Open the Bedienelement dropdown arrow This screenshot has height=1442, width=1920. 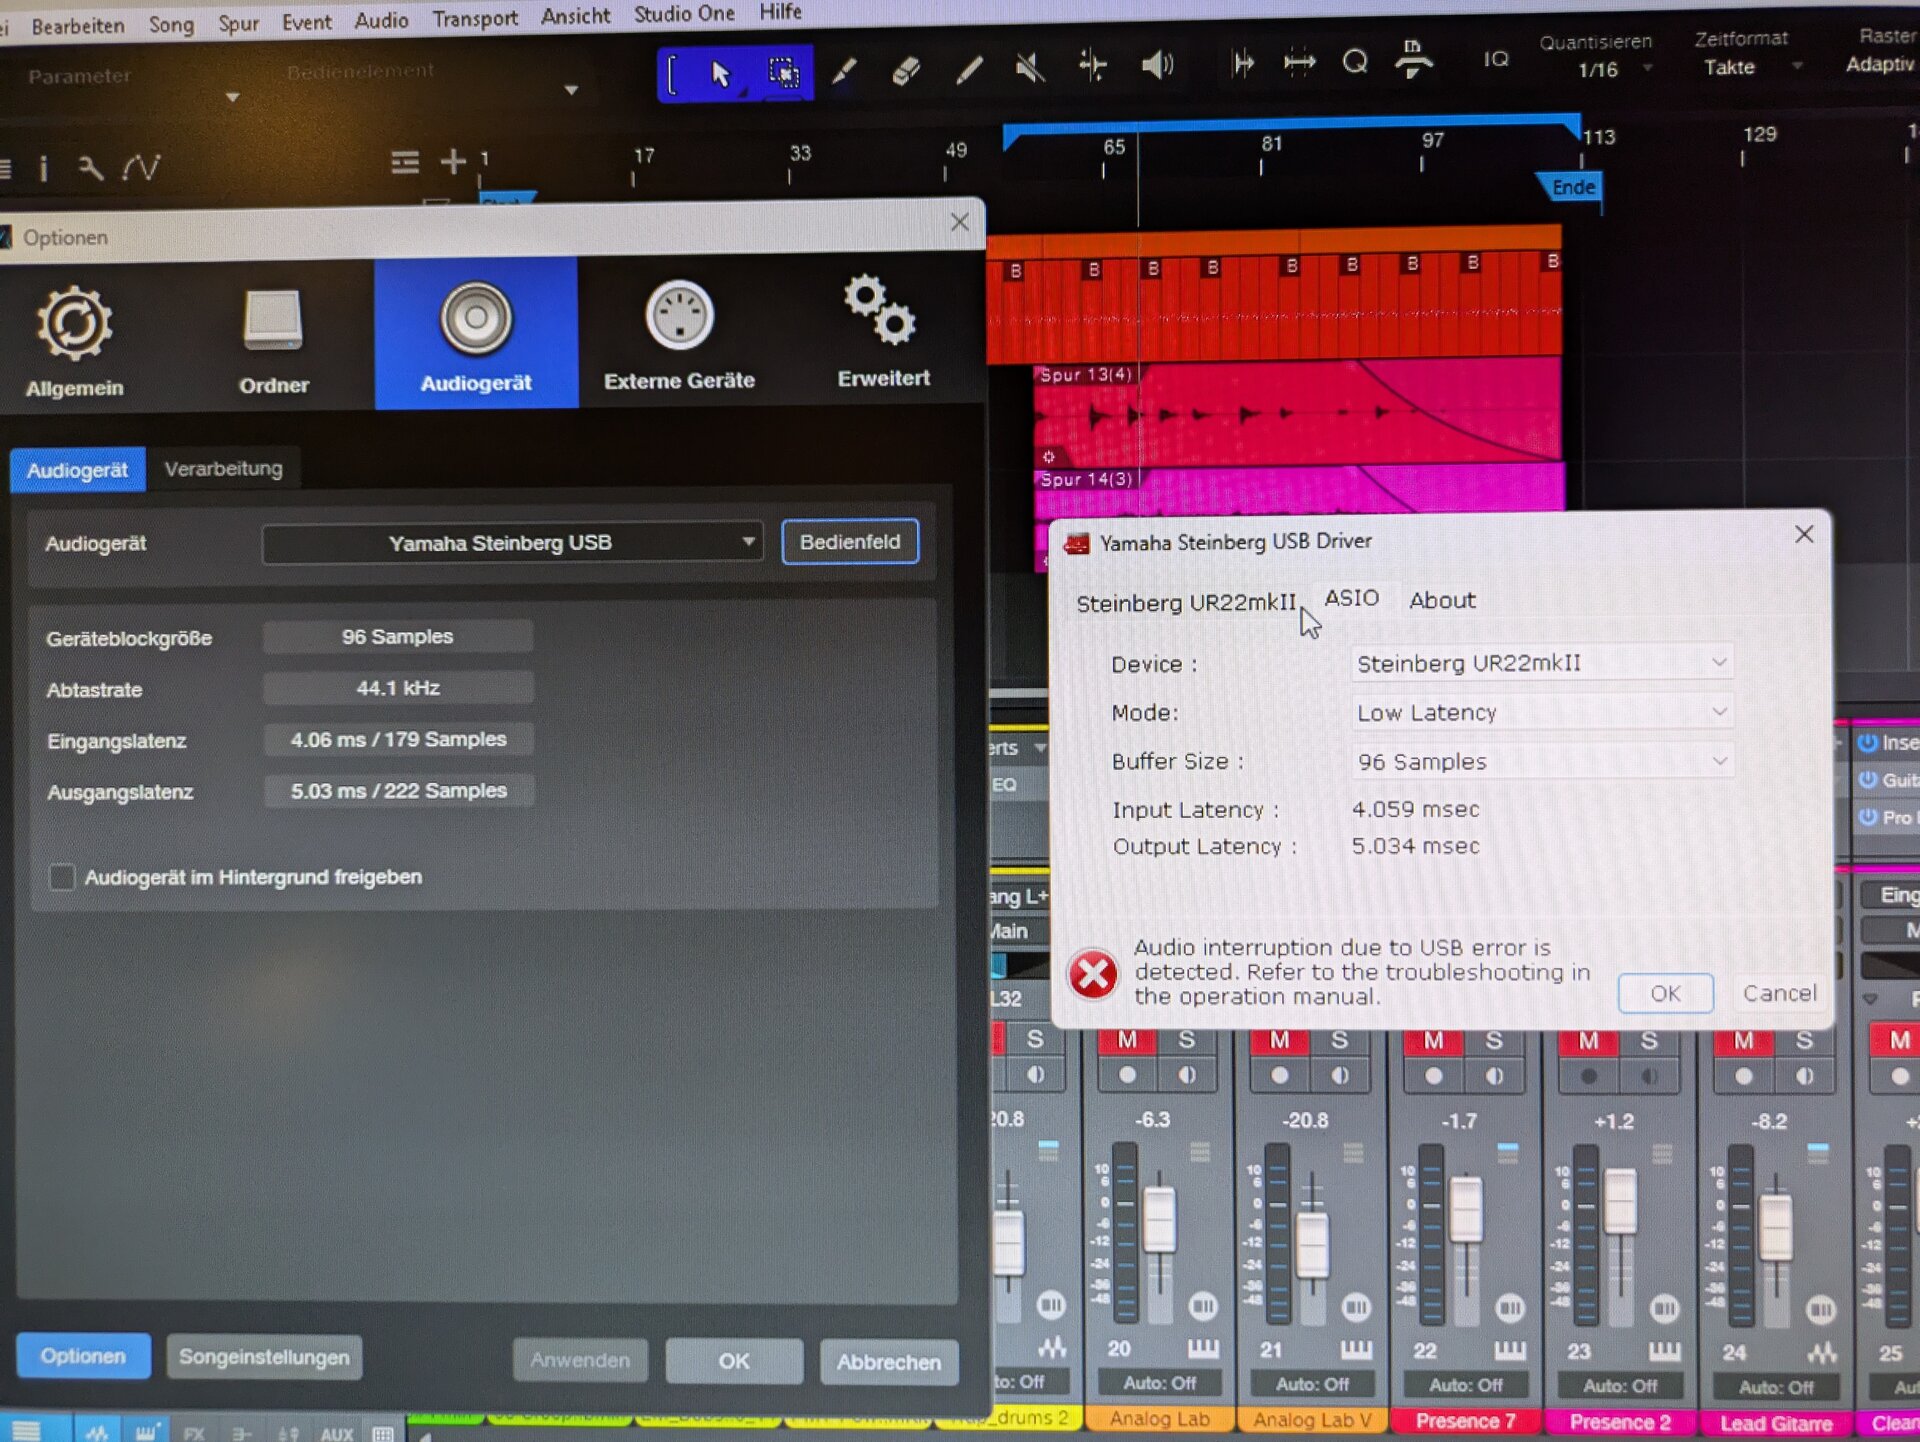[571, 90]
